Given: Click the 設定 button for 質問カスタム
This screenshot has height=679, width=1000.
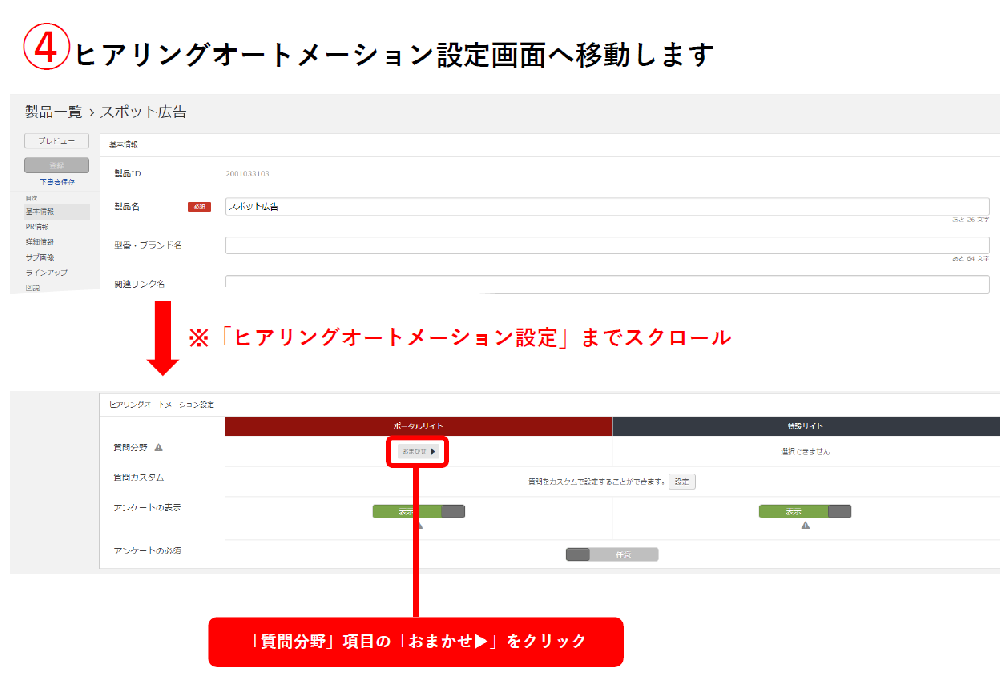Looking at the screenshot, I should 681,481.
